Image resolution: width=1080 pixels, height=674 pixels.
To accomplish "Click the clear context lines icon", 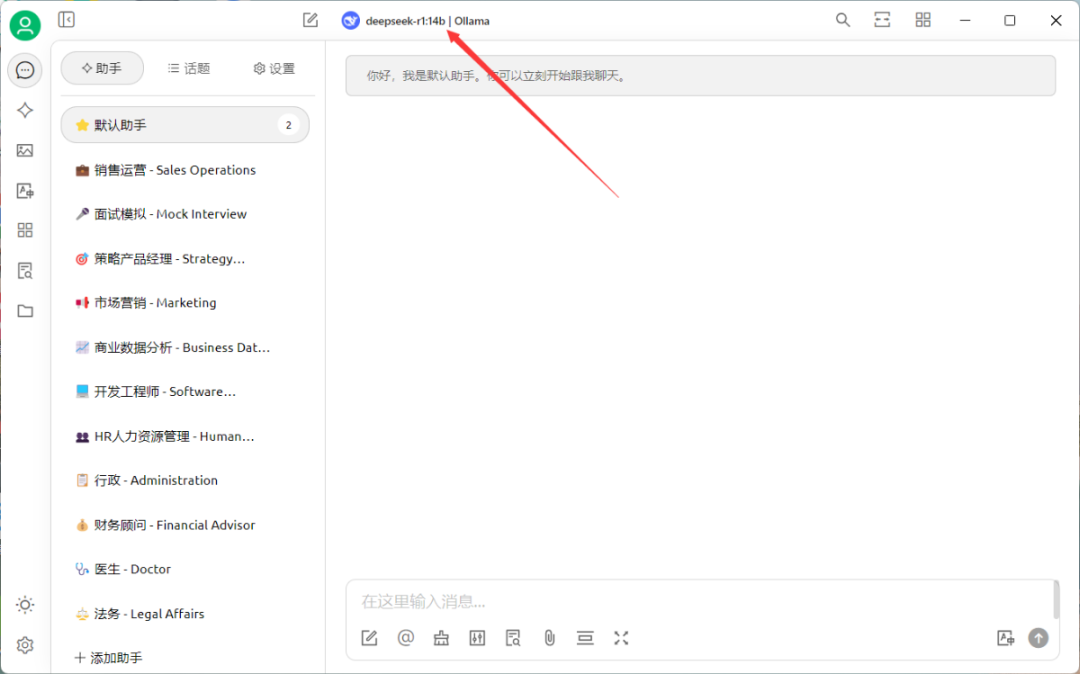I will tap(585, 638).
